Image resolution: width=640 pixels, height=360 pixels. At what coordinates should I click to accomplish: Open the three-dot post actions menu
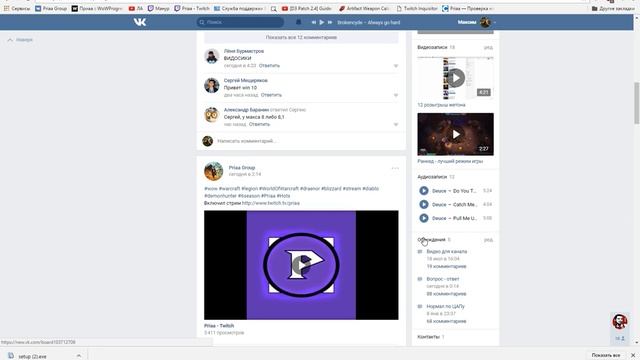(395, 168)
